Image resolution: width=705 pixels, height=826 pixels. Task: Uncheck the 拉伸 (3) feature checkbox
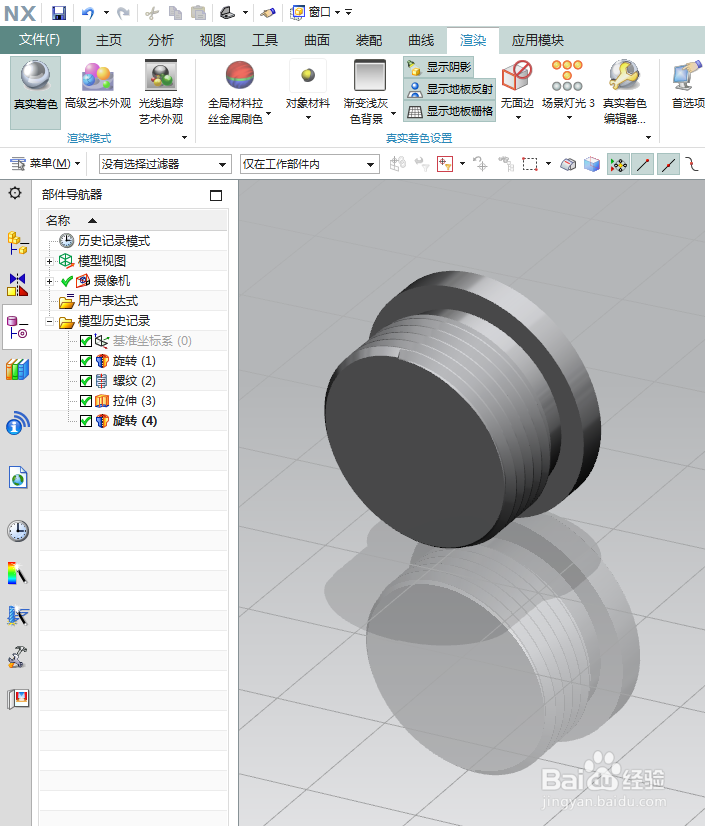[86, 401]
